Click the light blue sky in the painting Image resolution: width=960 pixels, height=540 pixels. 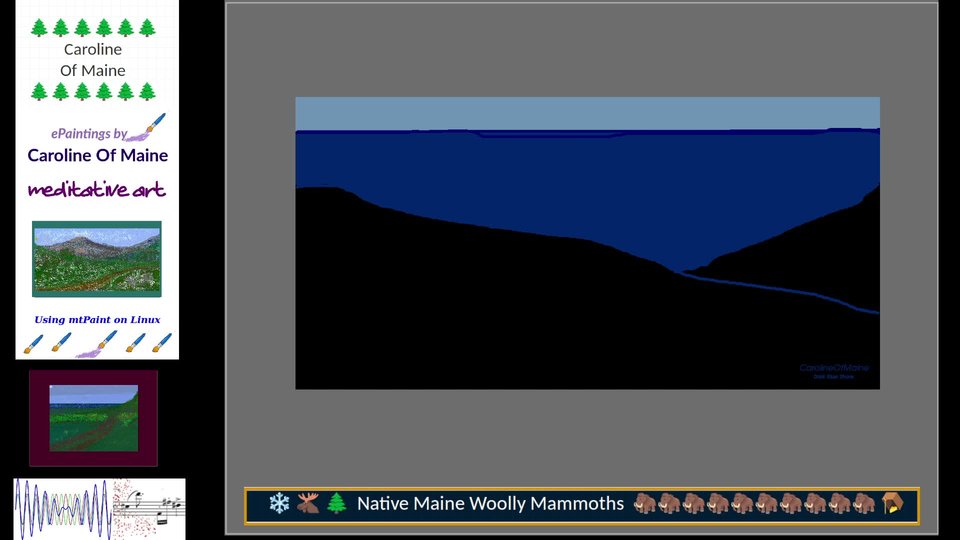pyautogui.click(x=588, y=113)
